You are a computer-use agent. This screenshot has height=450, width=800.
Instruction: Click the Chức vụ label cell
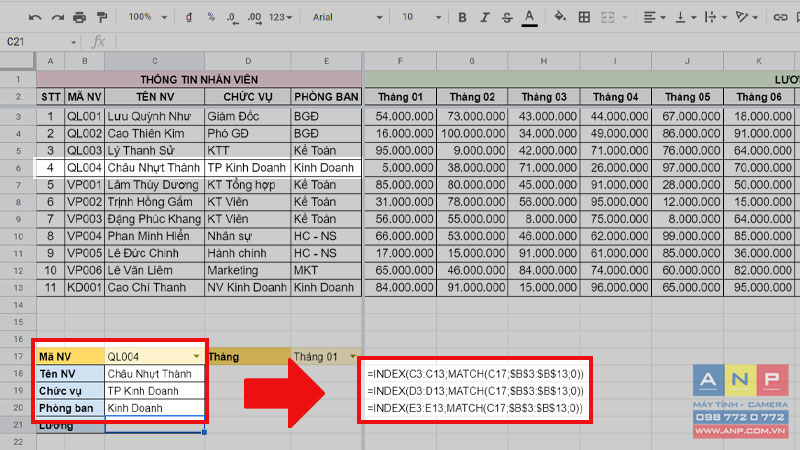point(70,391)
